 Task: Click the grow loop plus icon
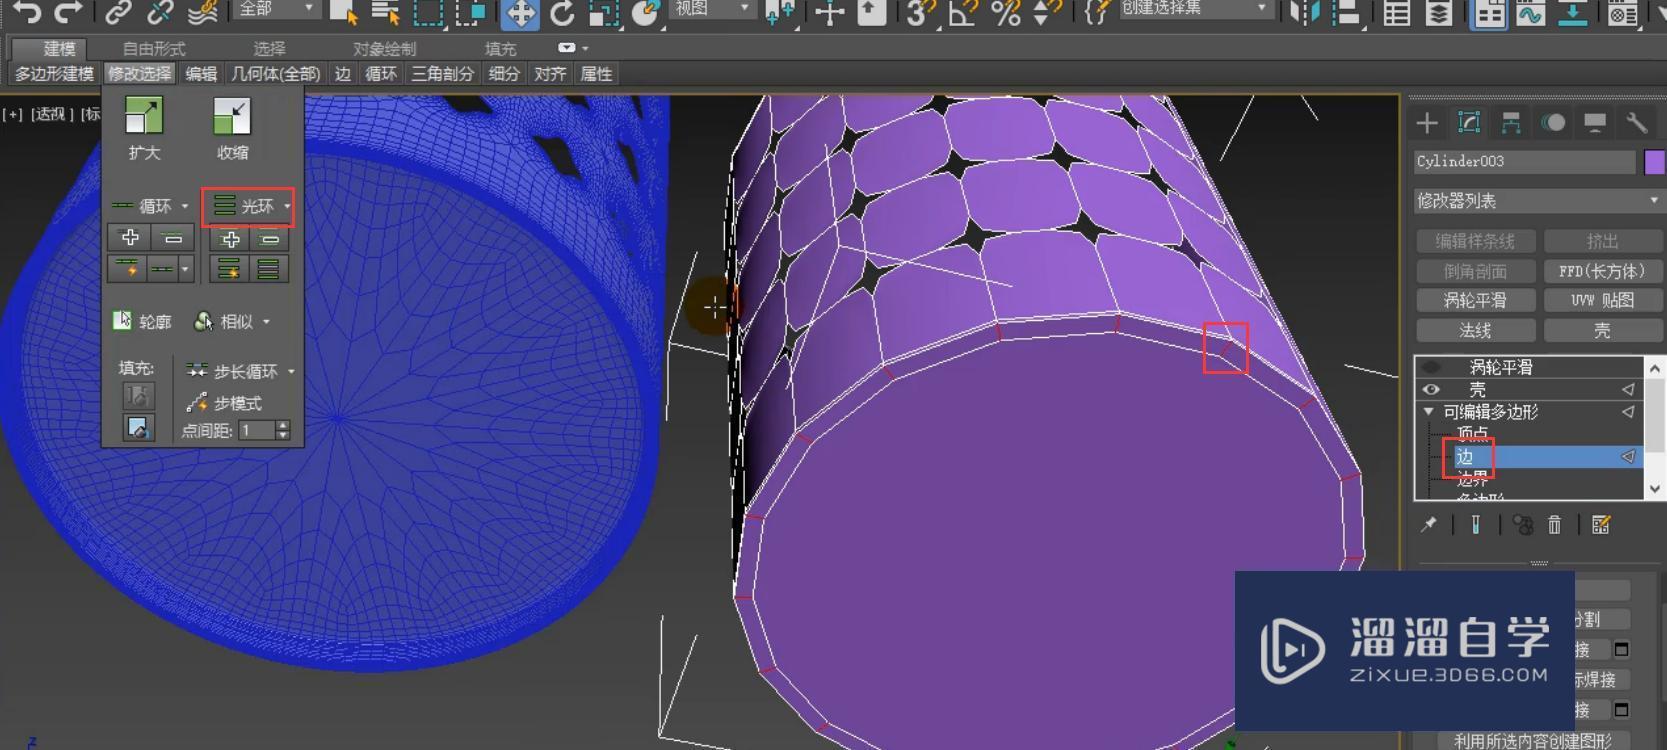pos(130,238)
